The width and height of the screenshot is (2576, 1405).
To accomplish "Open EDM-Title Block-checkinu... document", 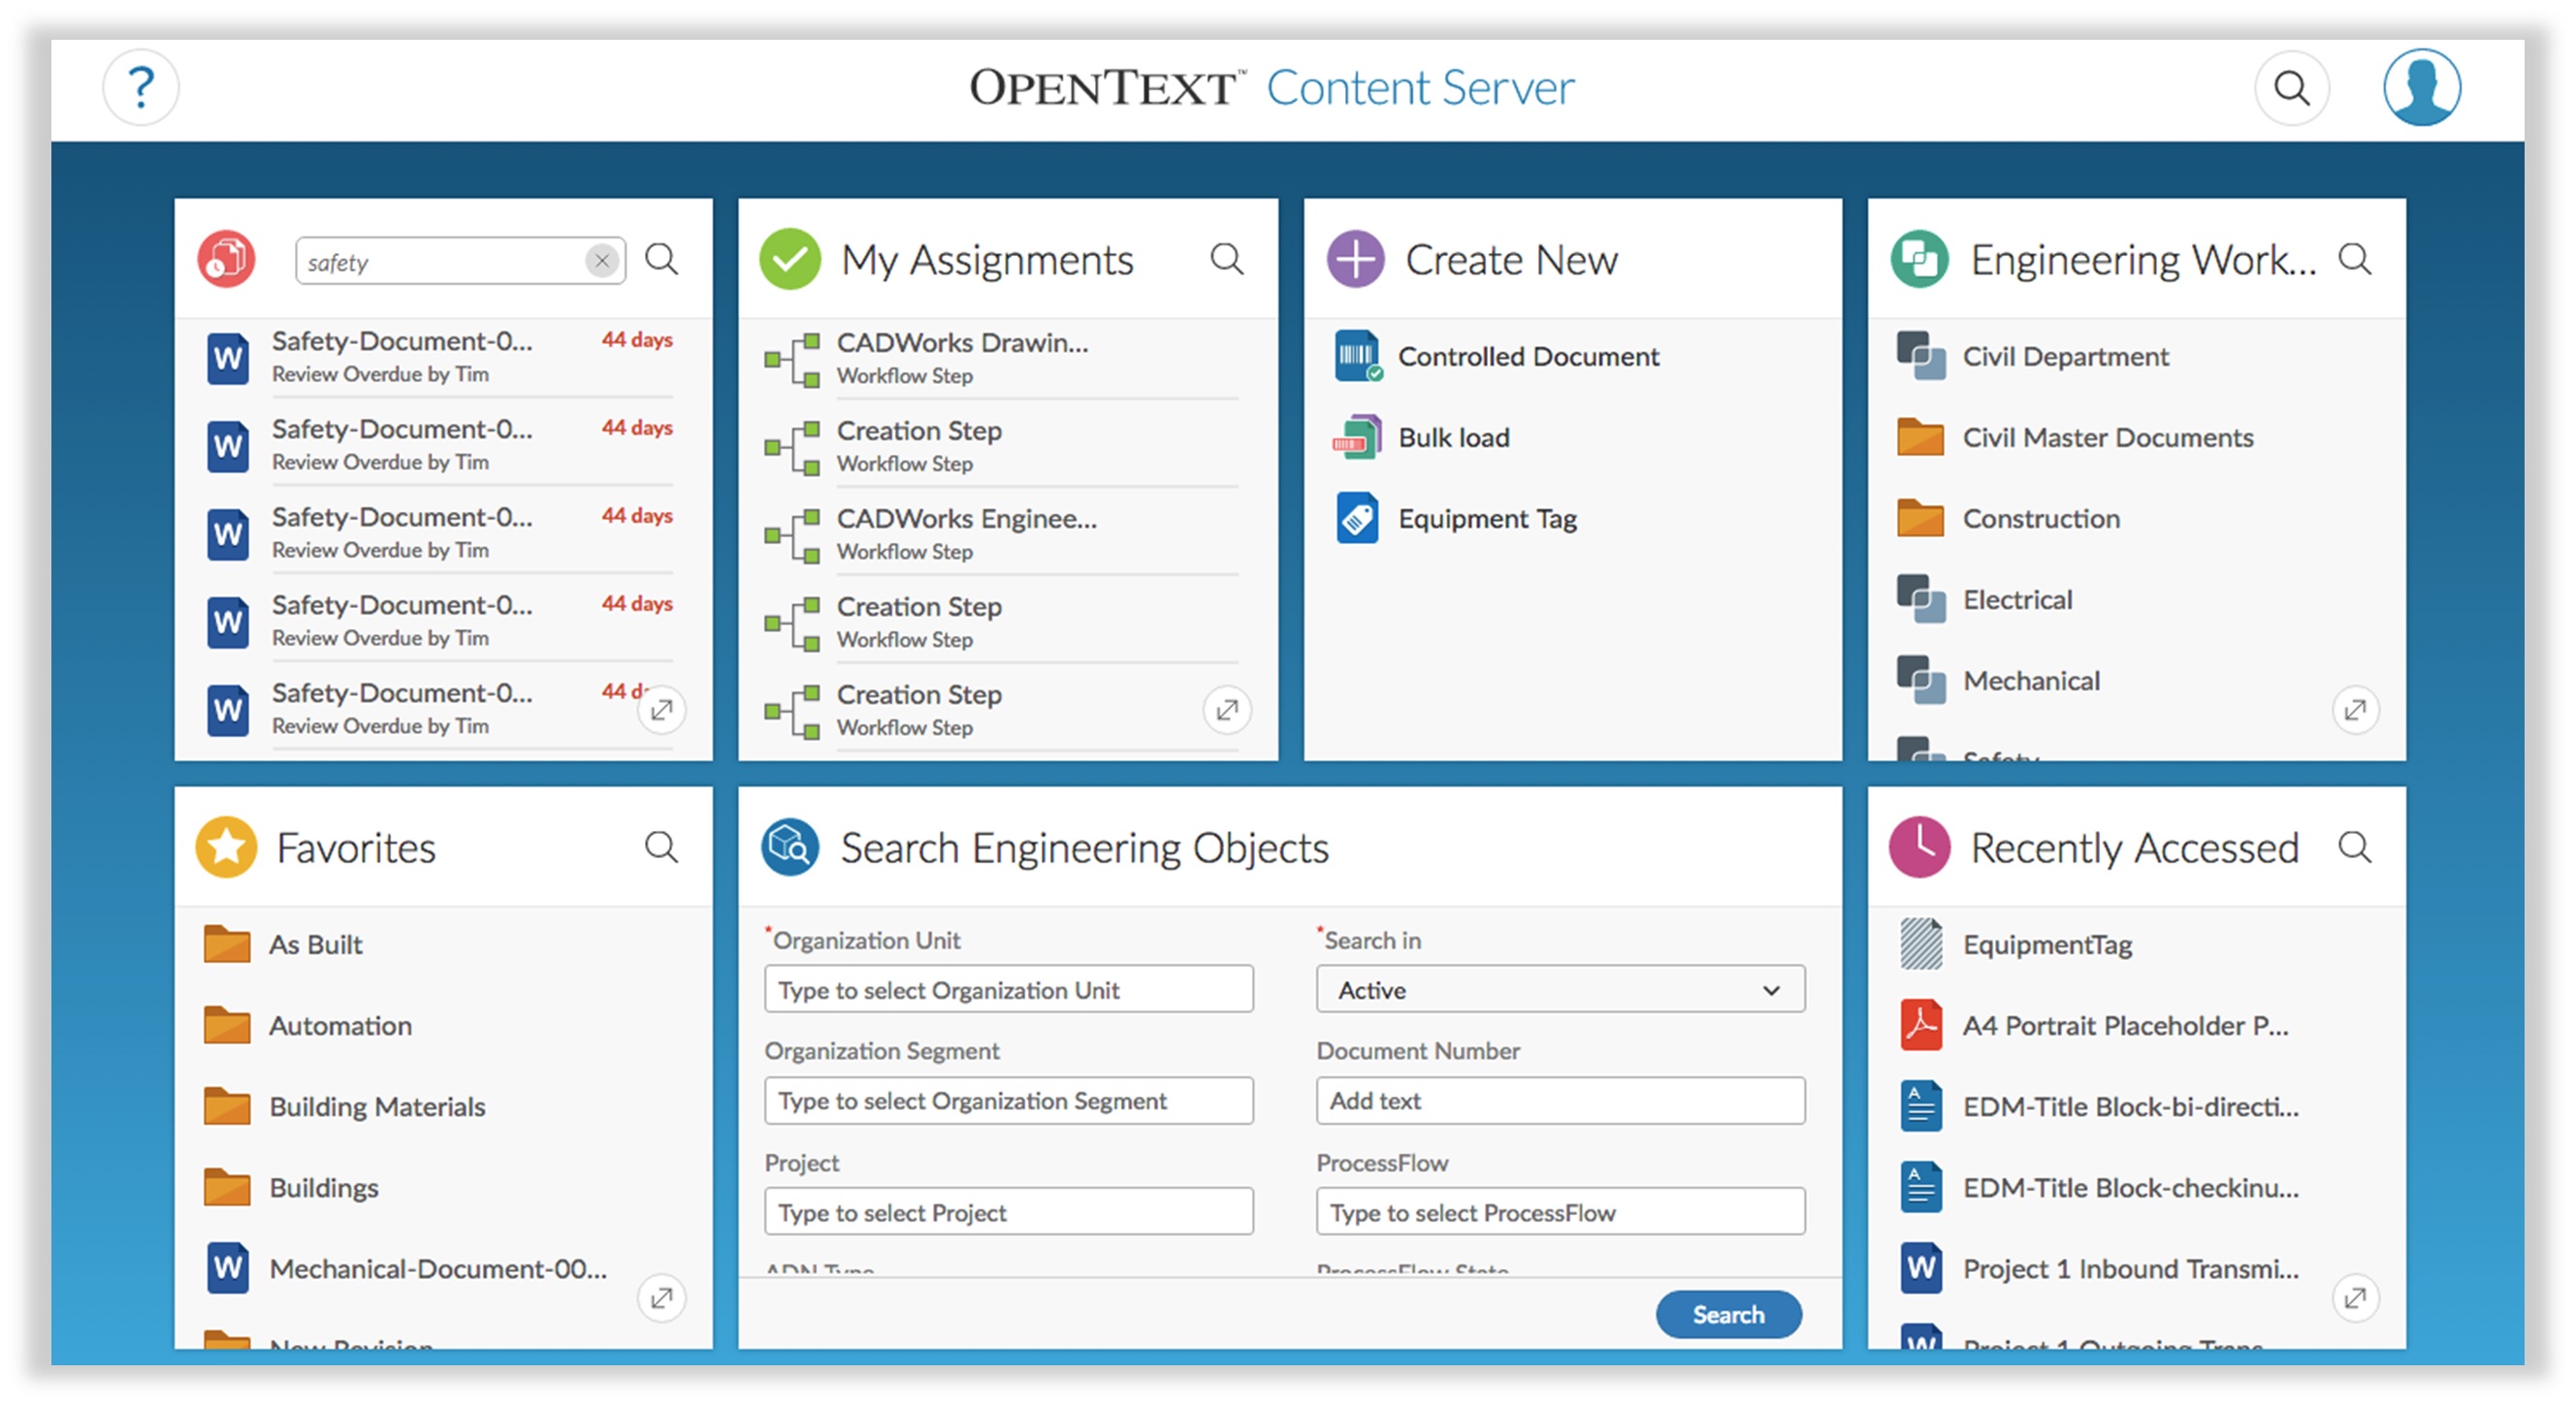I will click(2130, 1187).
